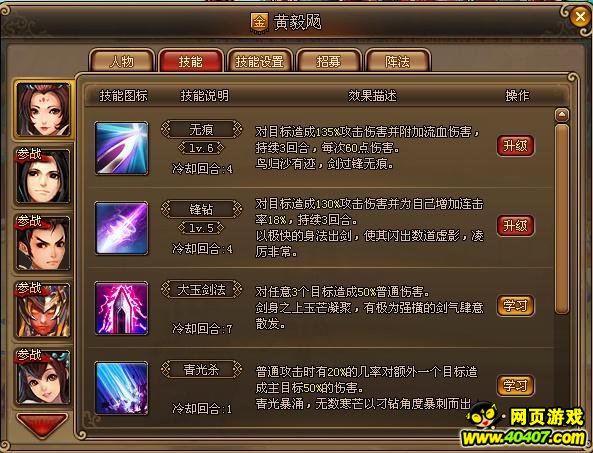
Task: Select the golden-helmet masked character portrait
Action: pos(43,310)
